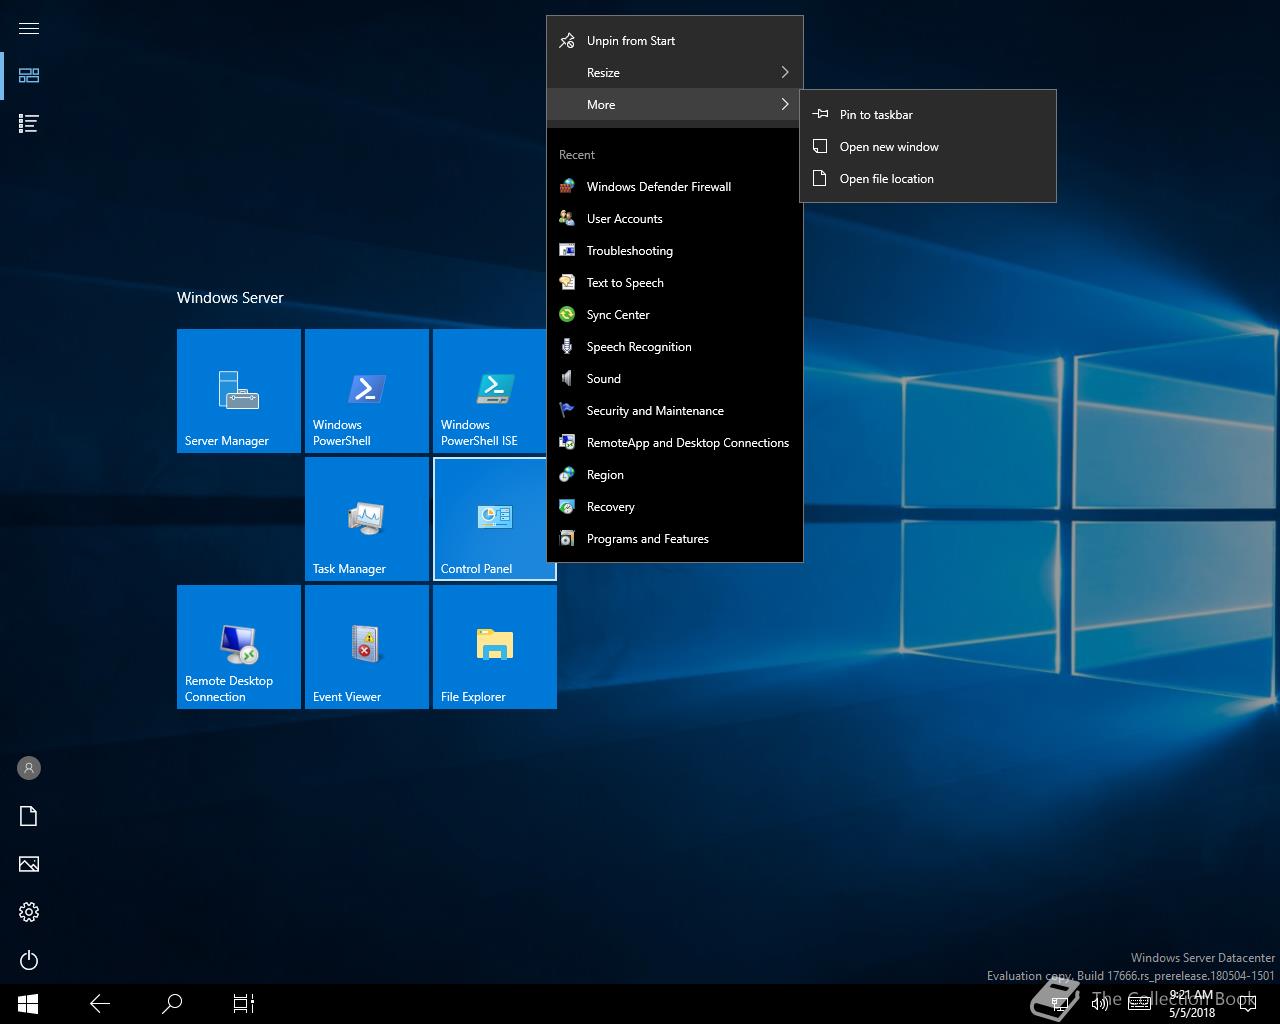Click the Windows Start button
Viewport: 1280px width, 1024px height.
(x=28, y=1004)
